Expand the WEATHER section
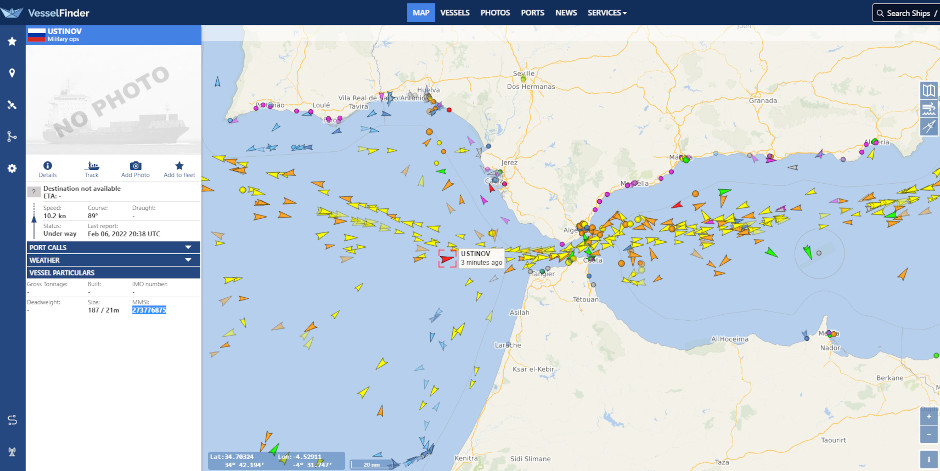 pos(113,260)
